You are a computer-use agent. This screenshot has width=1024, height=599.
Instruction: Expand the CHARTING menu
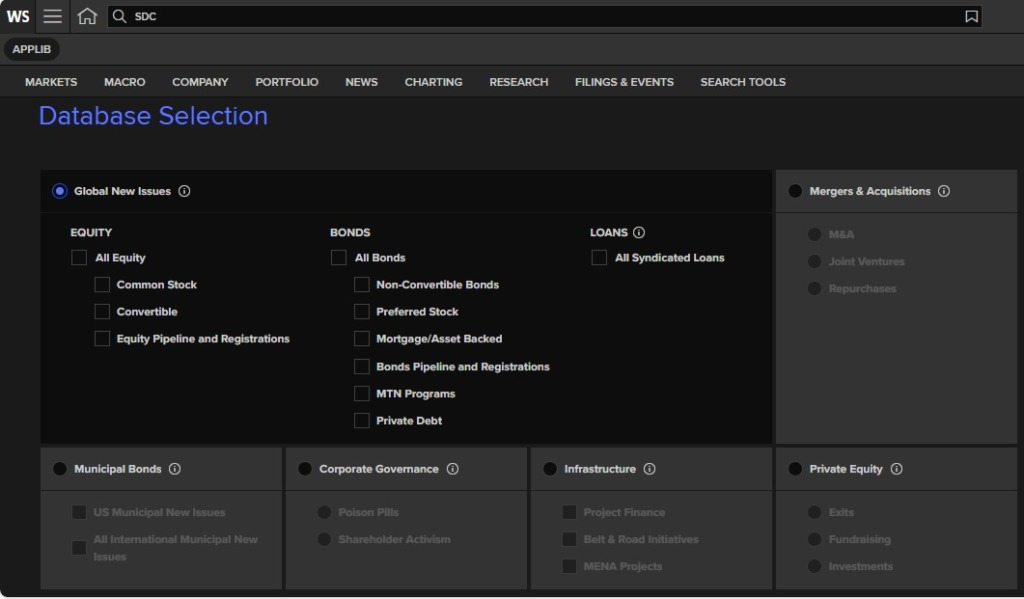[433, 82]
